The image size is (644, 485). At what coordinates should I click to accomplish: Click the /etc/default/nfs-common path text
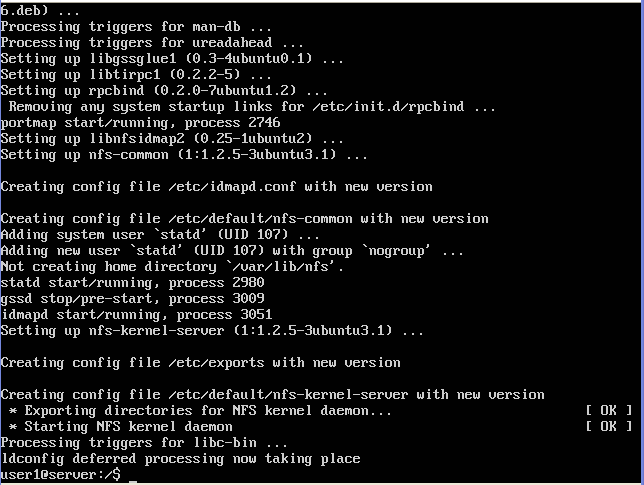click(260, 218)
